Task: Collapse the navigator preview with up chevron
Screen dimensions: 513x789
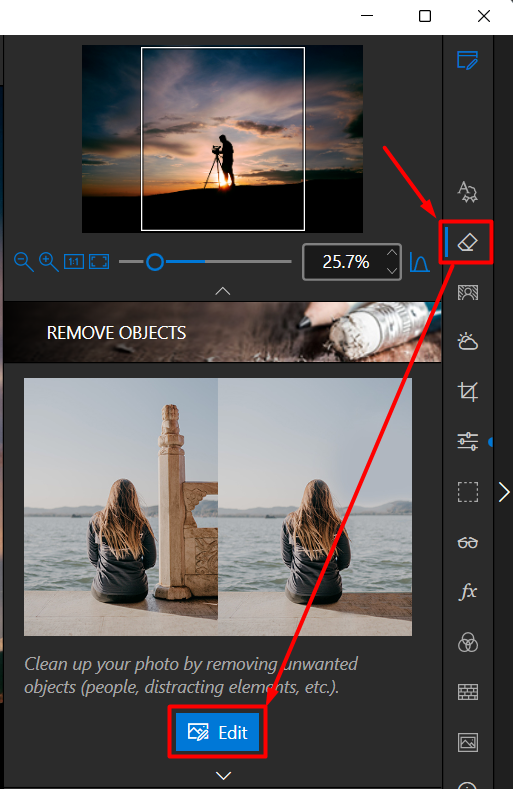Action: click(223, 291)
